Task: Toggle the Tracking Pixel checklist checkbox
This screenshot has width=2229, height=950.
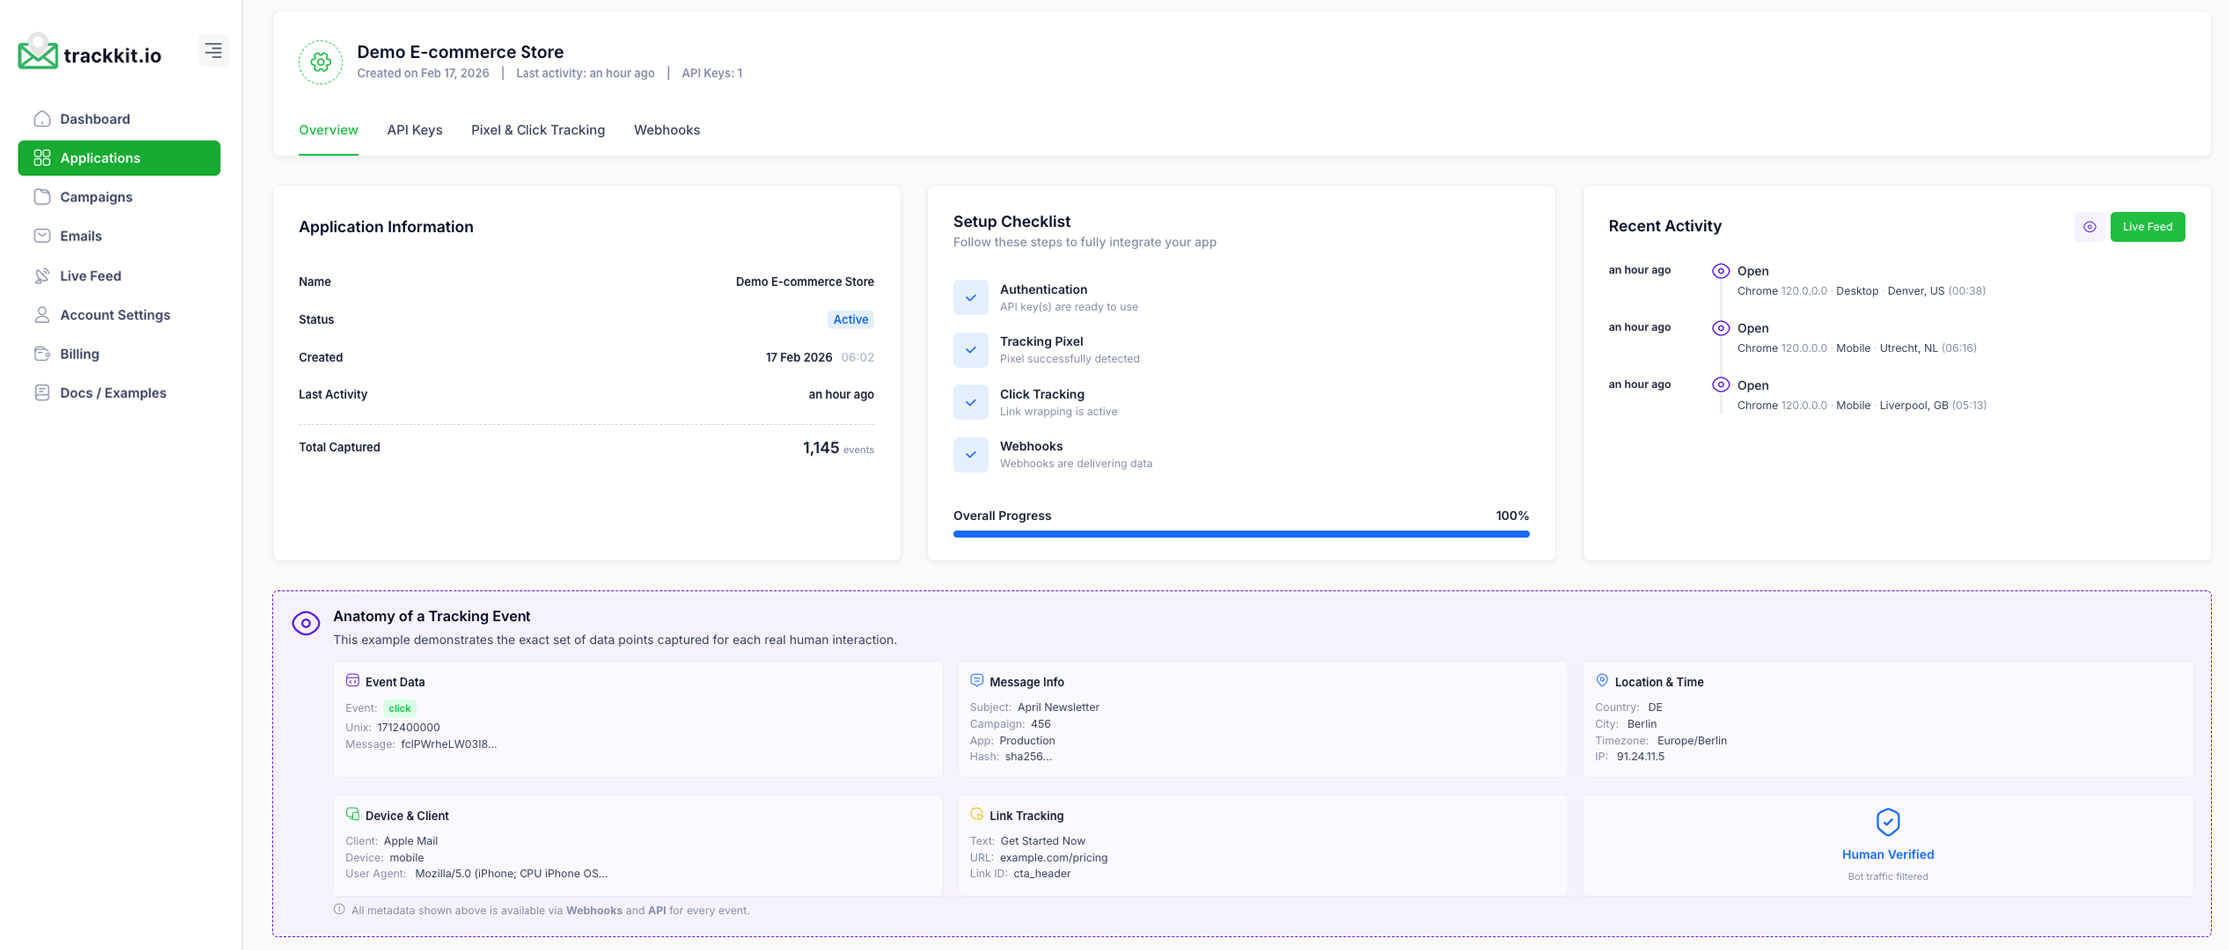Action: (970, 349)
